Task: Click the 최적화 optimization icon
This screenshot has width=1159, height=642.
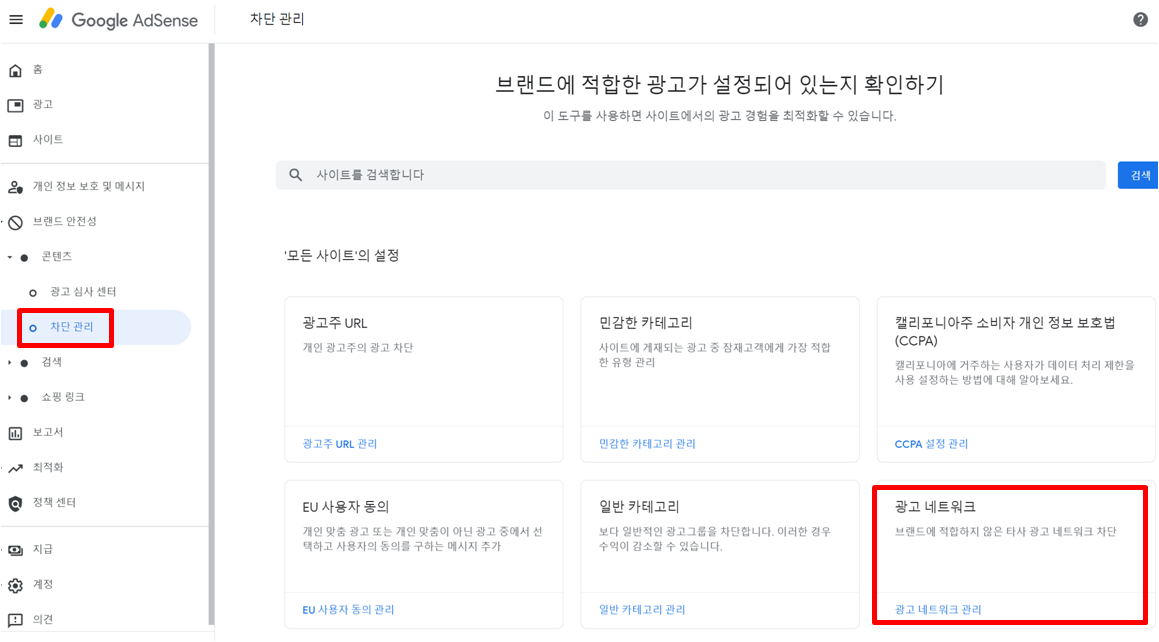Action: (14, 467)
